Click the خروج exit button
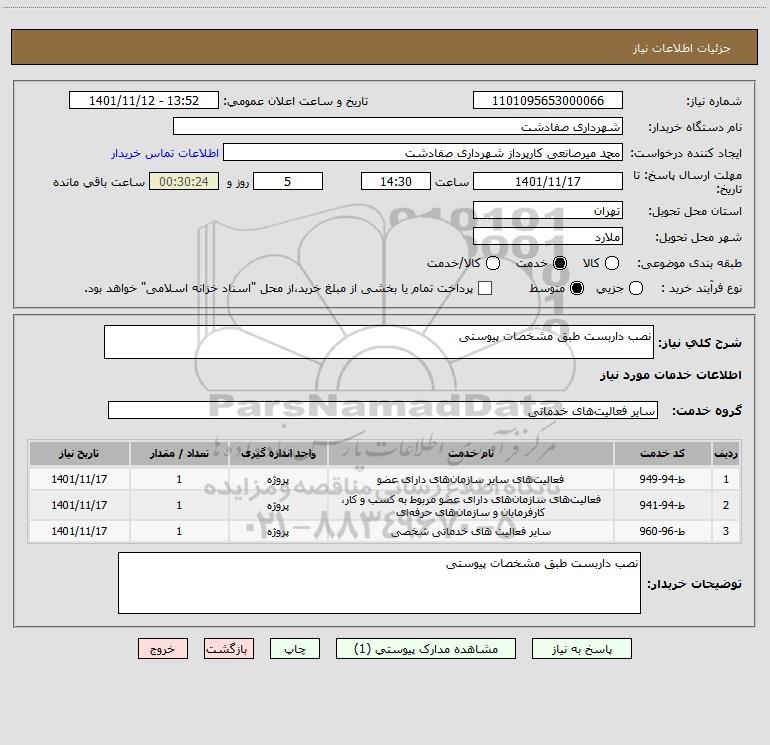 coord(163,649)
